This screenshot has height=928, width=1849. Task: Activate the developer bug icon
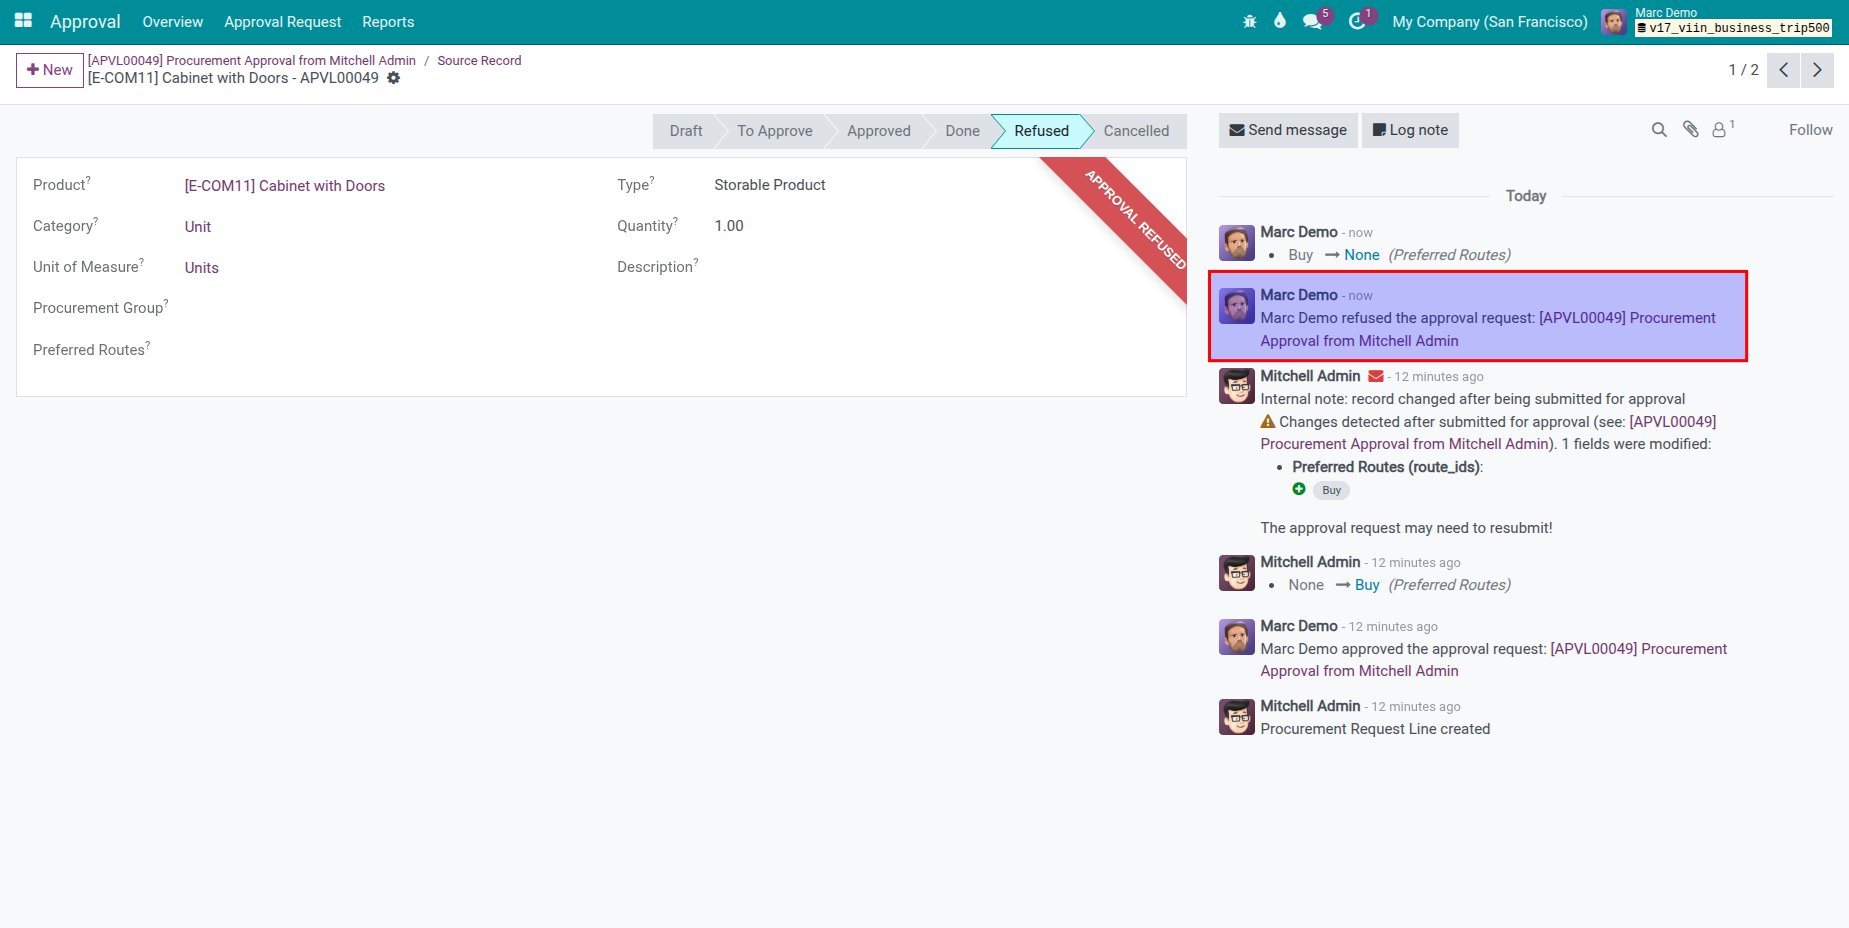click(x=1249, y=21)
